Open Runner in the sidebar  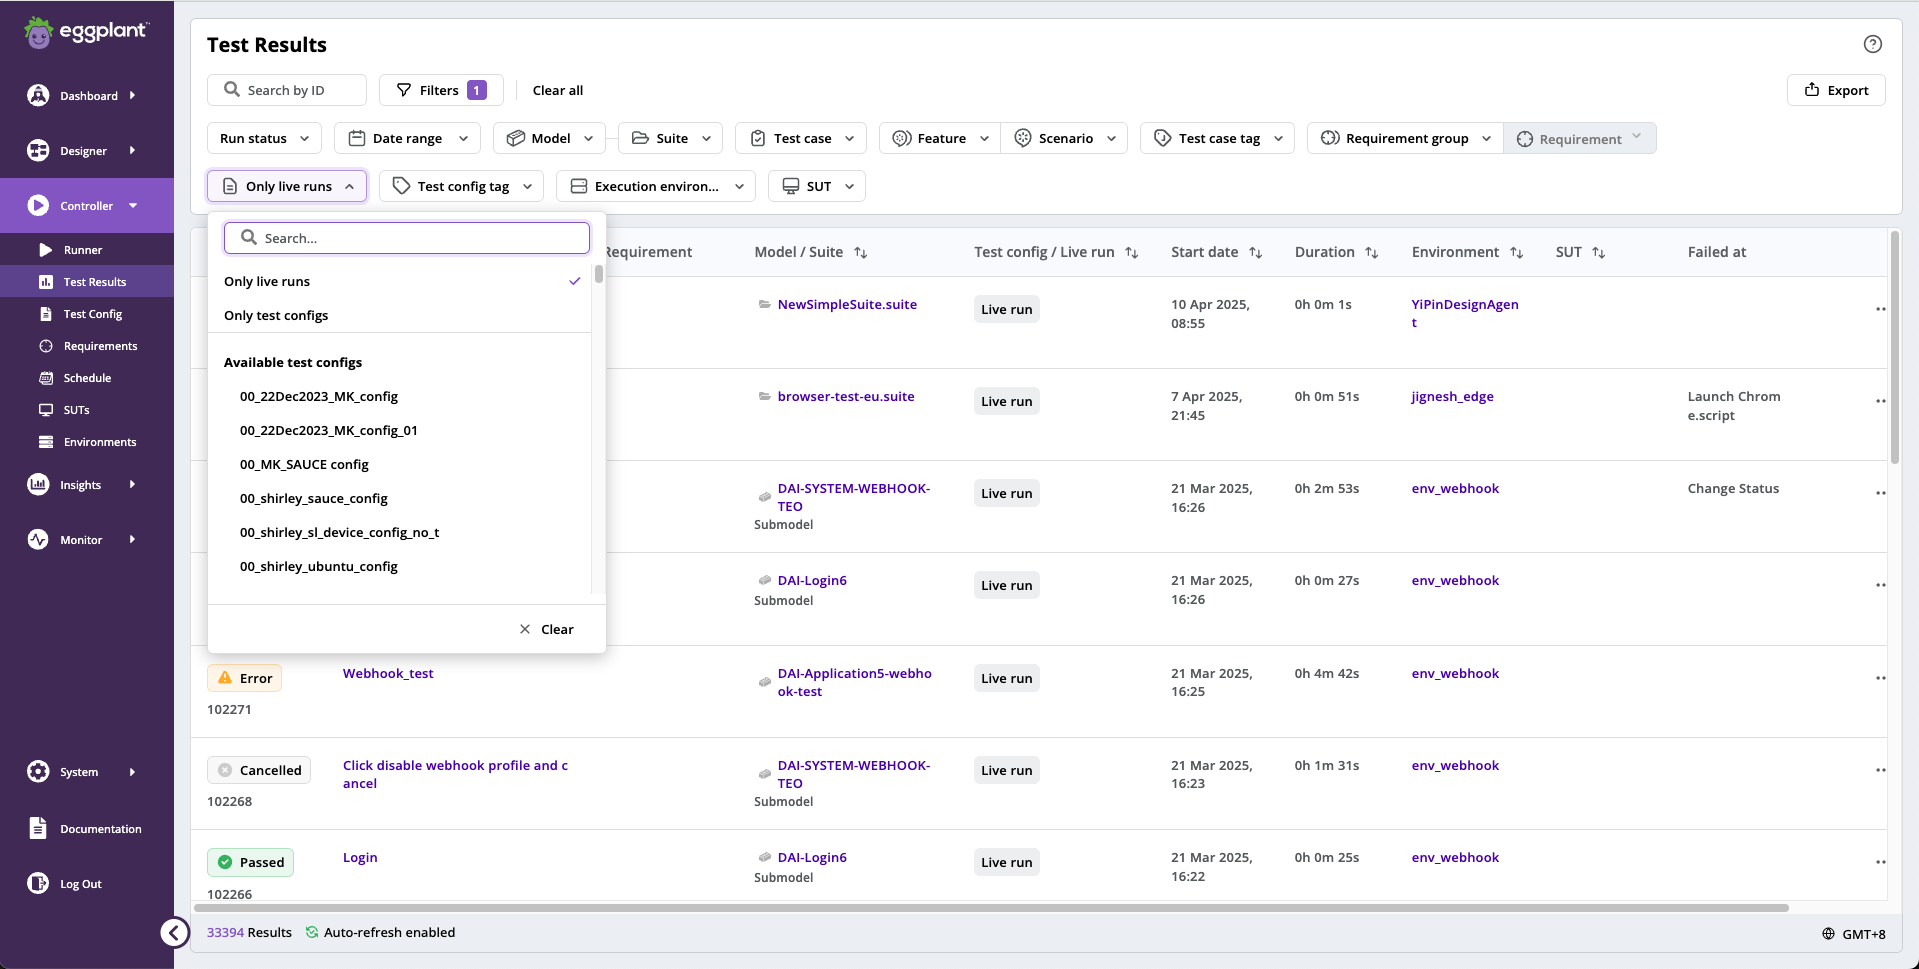(82, 250)
